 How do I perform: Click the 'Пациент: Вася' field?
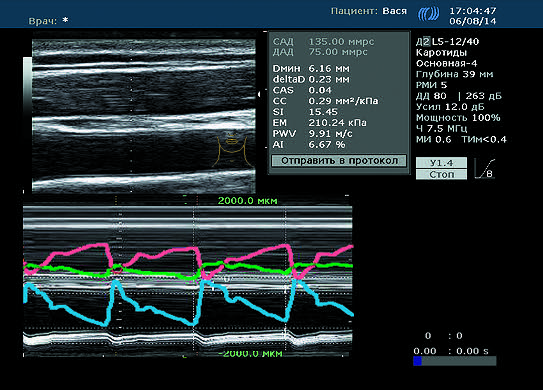tap(368, 11)
